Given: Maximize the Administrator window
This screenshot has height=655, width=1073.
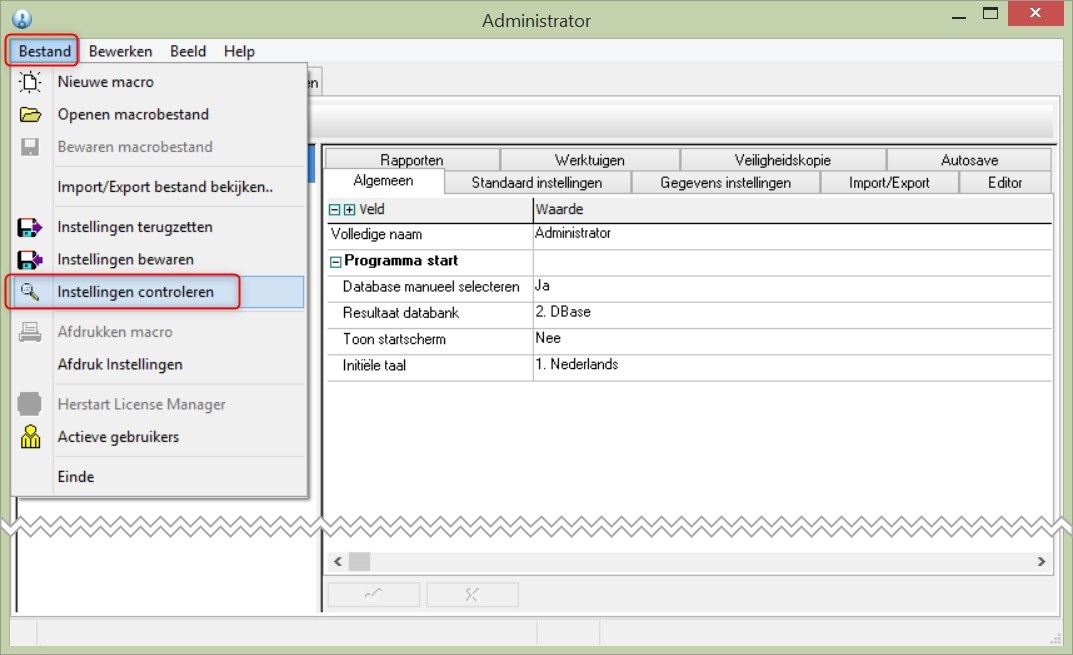Looking at the screenshot, I should 990,14.
